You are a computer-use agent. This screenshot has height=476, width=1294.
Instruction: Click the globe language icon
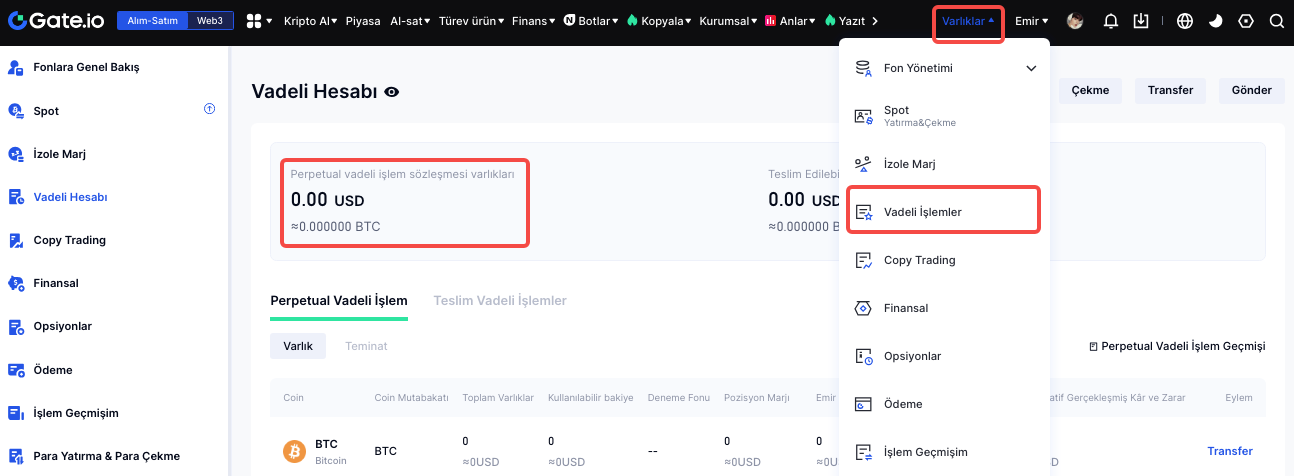pyautogui.click(x=1185, y=21)
